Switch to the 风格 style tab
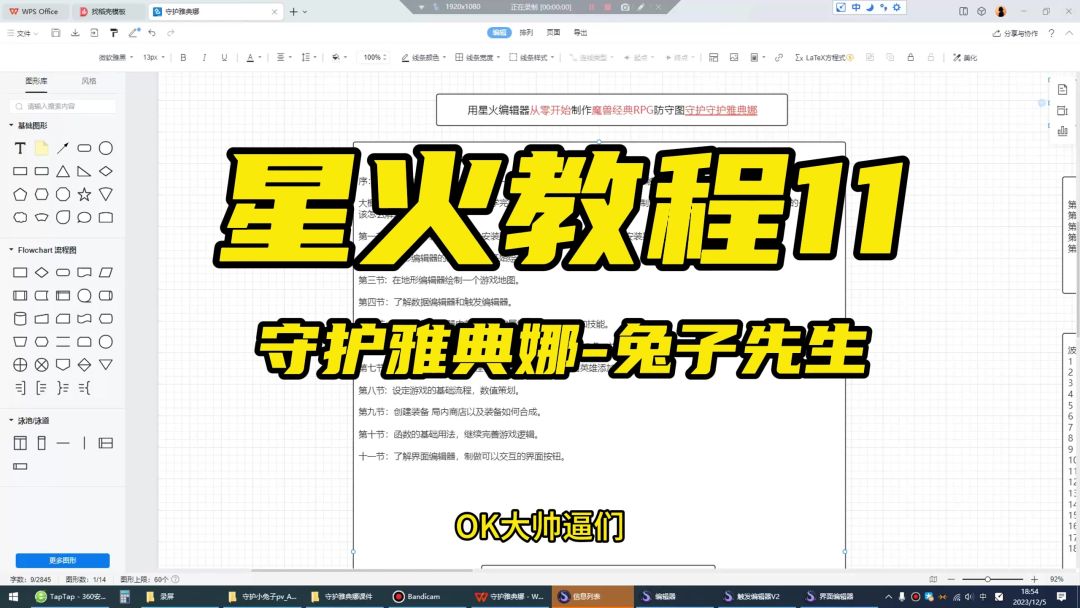This screenshot has width=1080, height=608. pos(89,81)
